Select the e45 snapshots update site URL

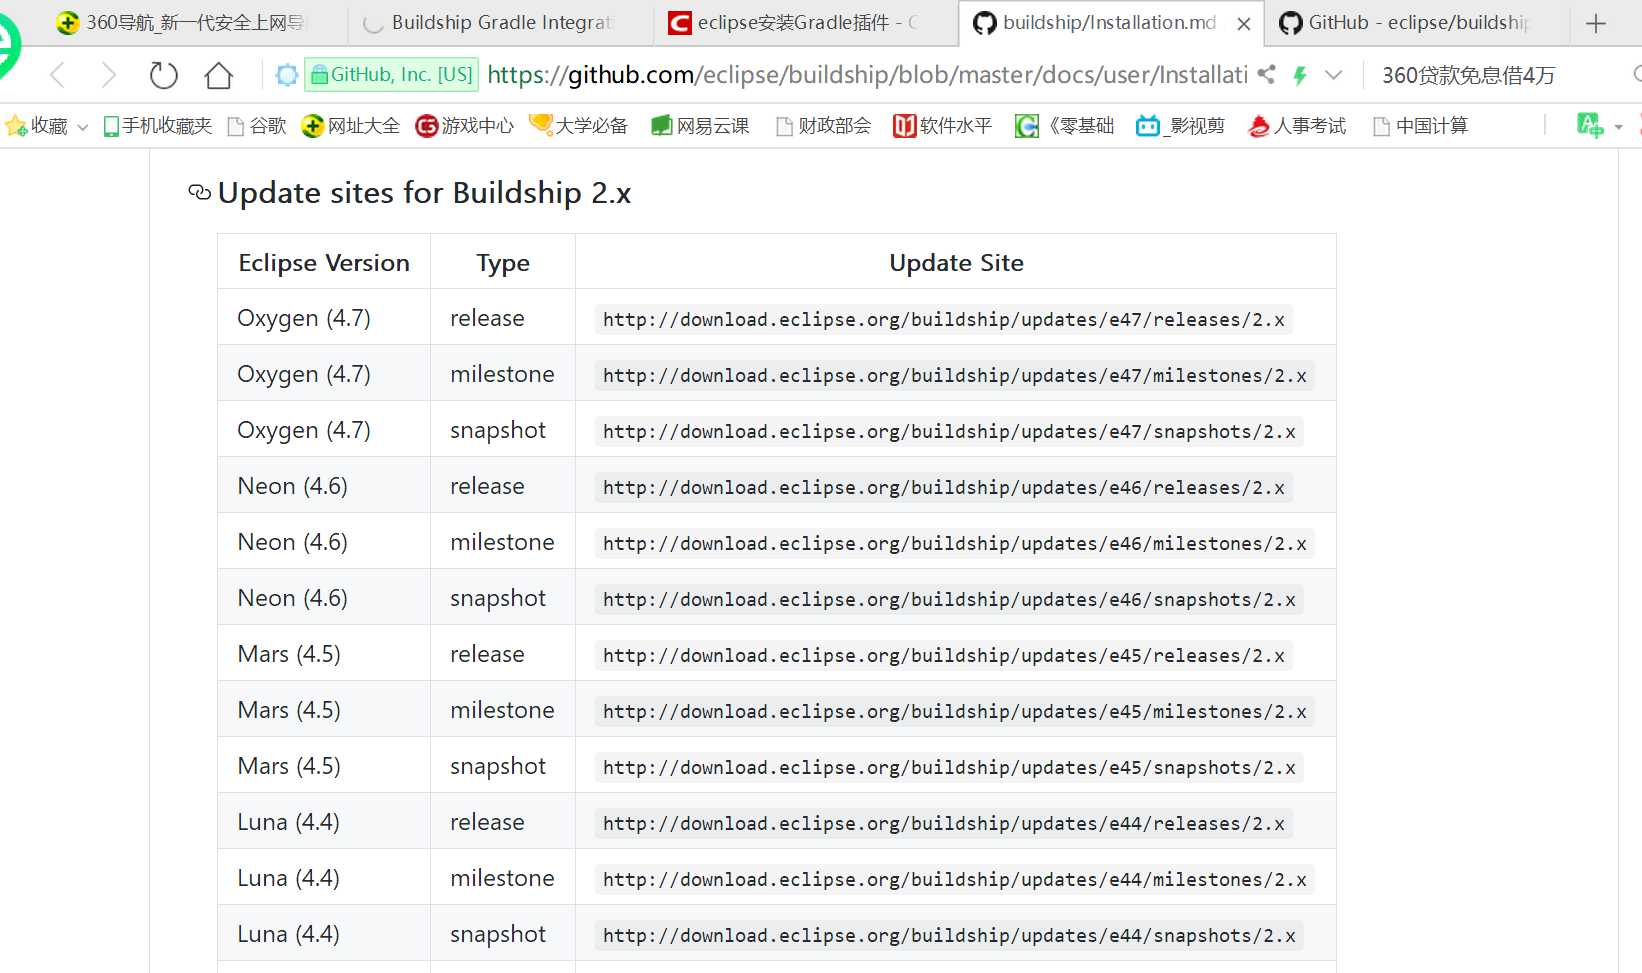click(949, 768)
